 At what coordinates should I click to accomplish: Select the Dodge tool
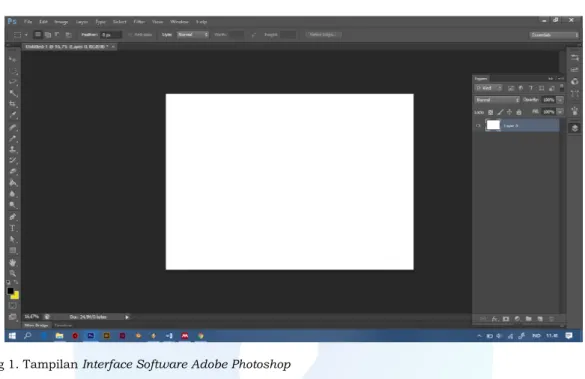13,205
